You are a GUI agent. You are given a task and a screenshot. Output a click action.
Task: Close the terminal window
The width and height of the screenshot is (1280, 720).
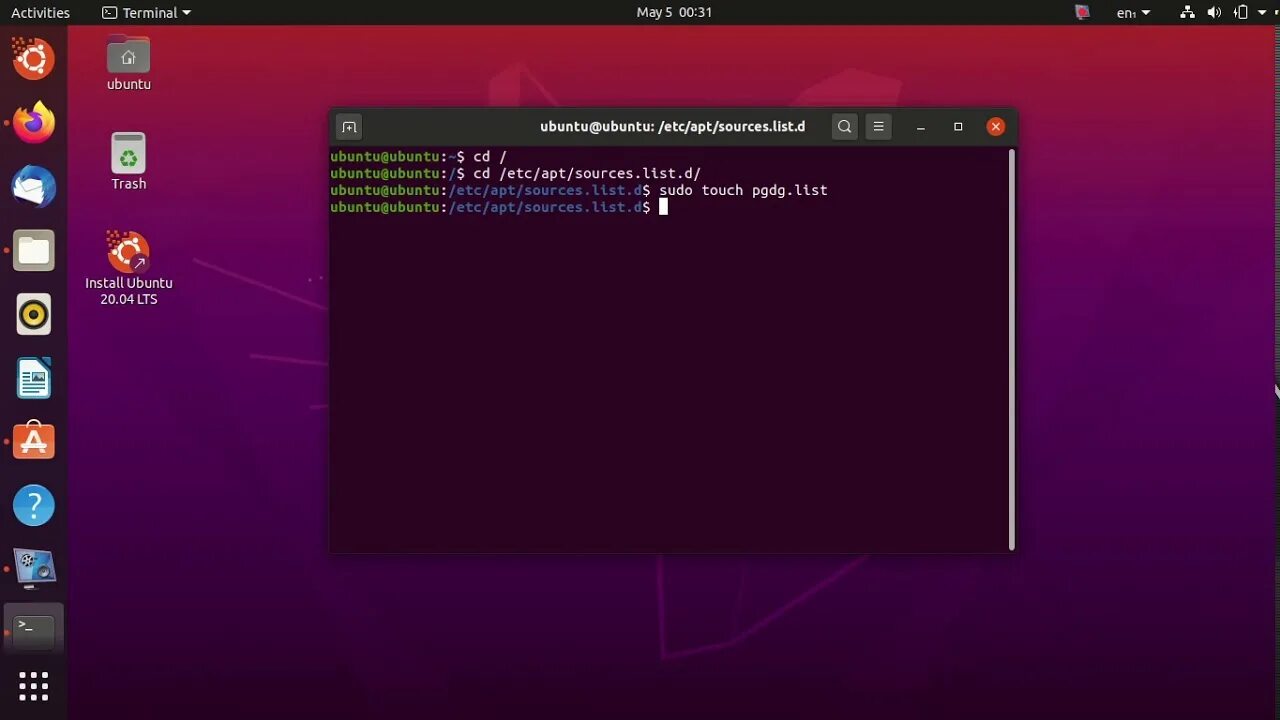[x=995, y=127]
